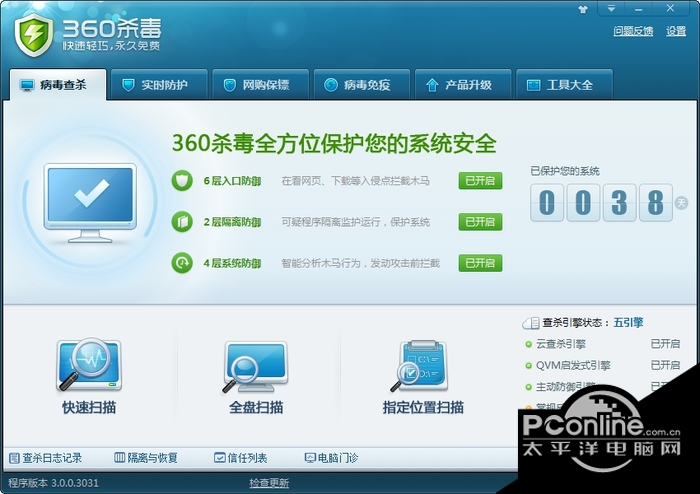Toggle QVM启发式引擎 已开启 status
Image resolution: width=700 pixels, height=494 pixels.
point(665,365)
